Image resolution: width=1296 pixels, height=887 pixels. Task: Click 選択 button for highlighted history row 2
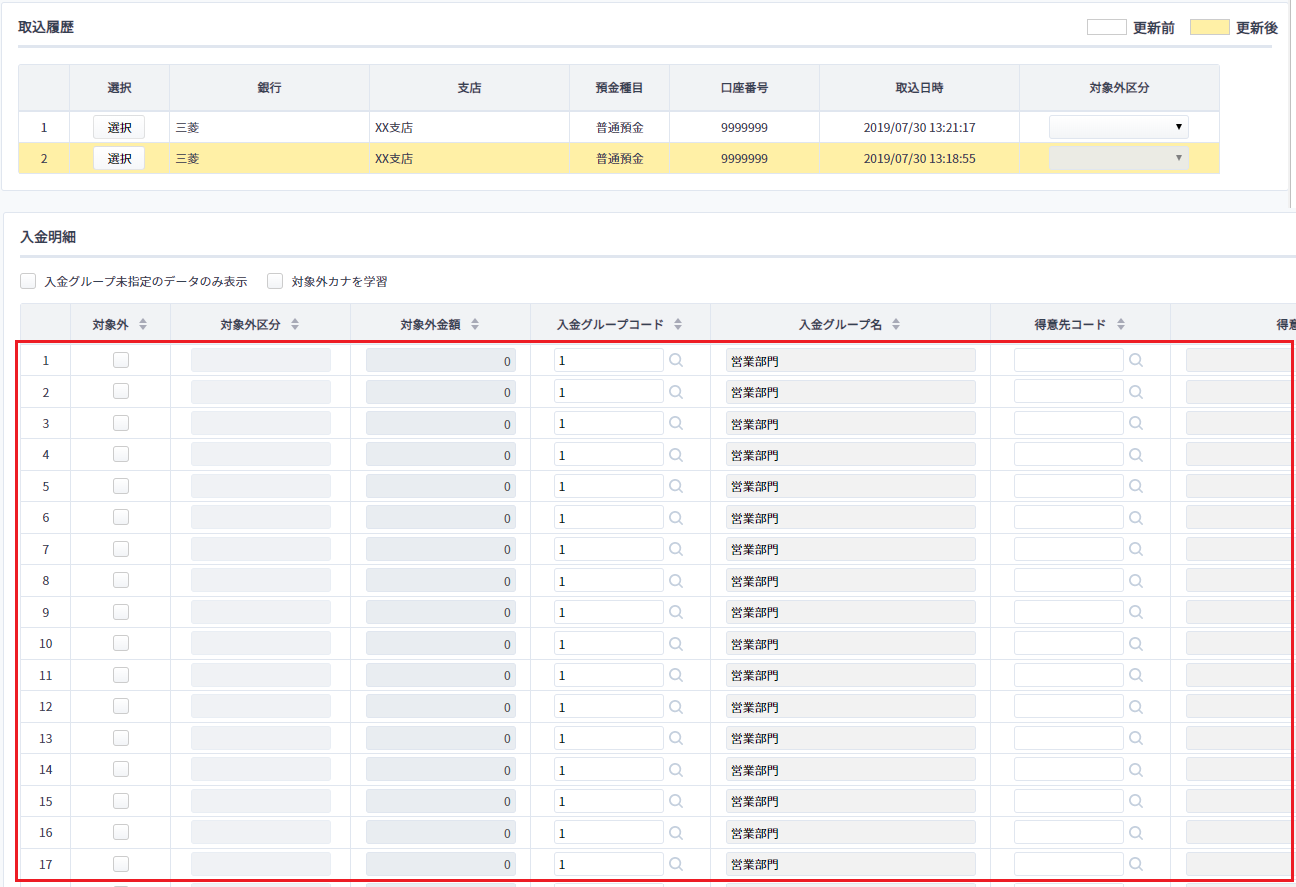coord(119,158)
